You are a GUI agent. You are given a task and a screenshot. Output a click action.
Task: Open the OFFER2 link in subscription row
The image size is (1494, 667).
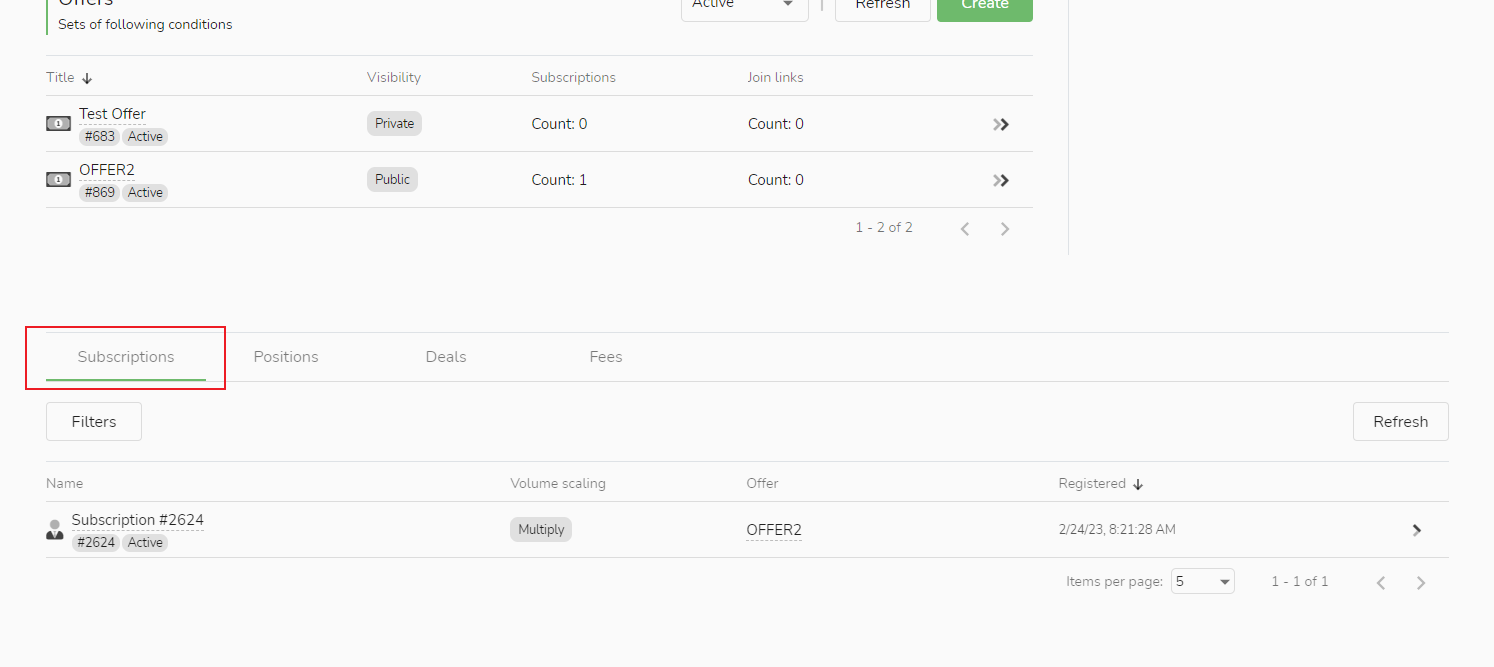[774, 530]
